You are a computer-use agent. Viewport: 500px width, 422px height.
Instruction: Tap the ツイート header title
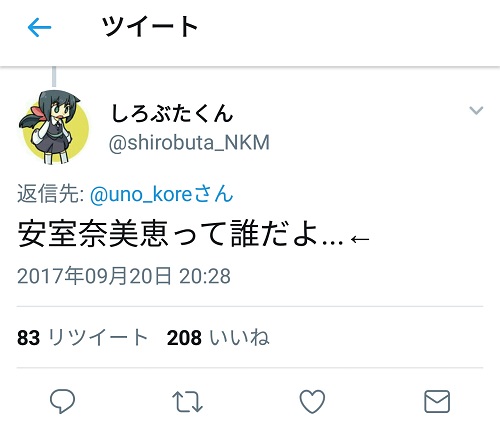(x=150, y=26)
